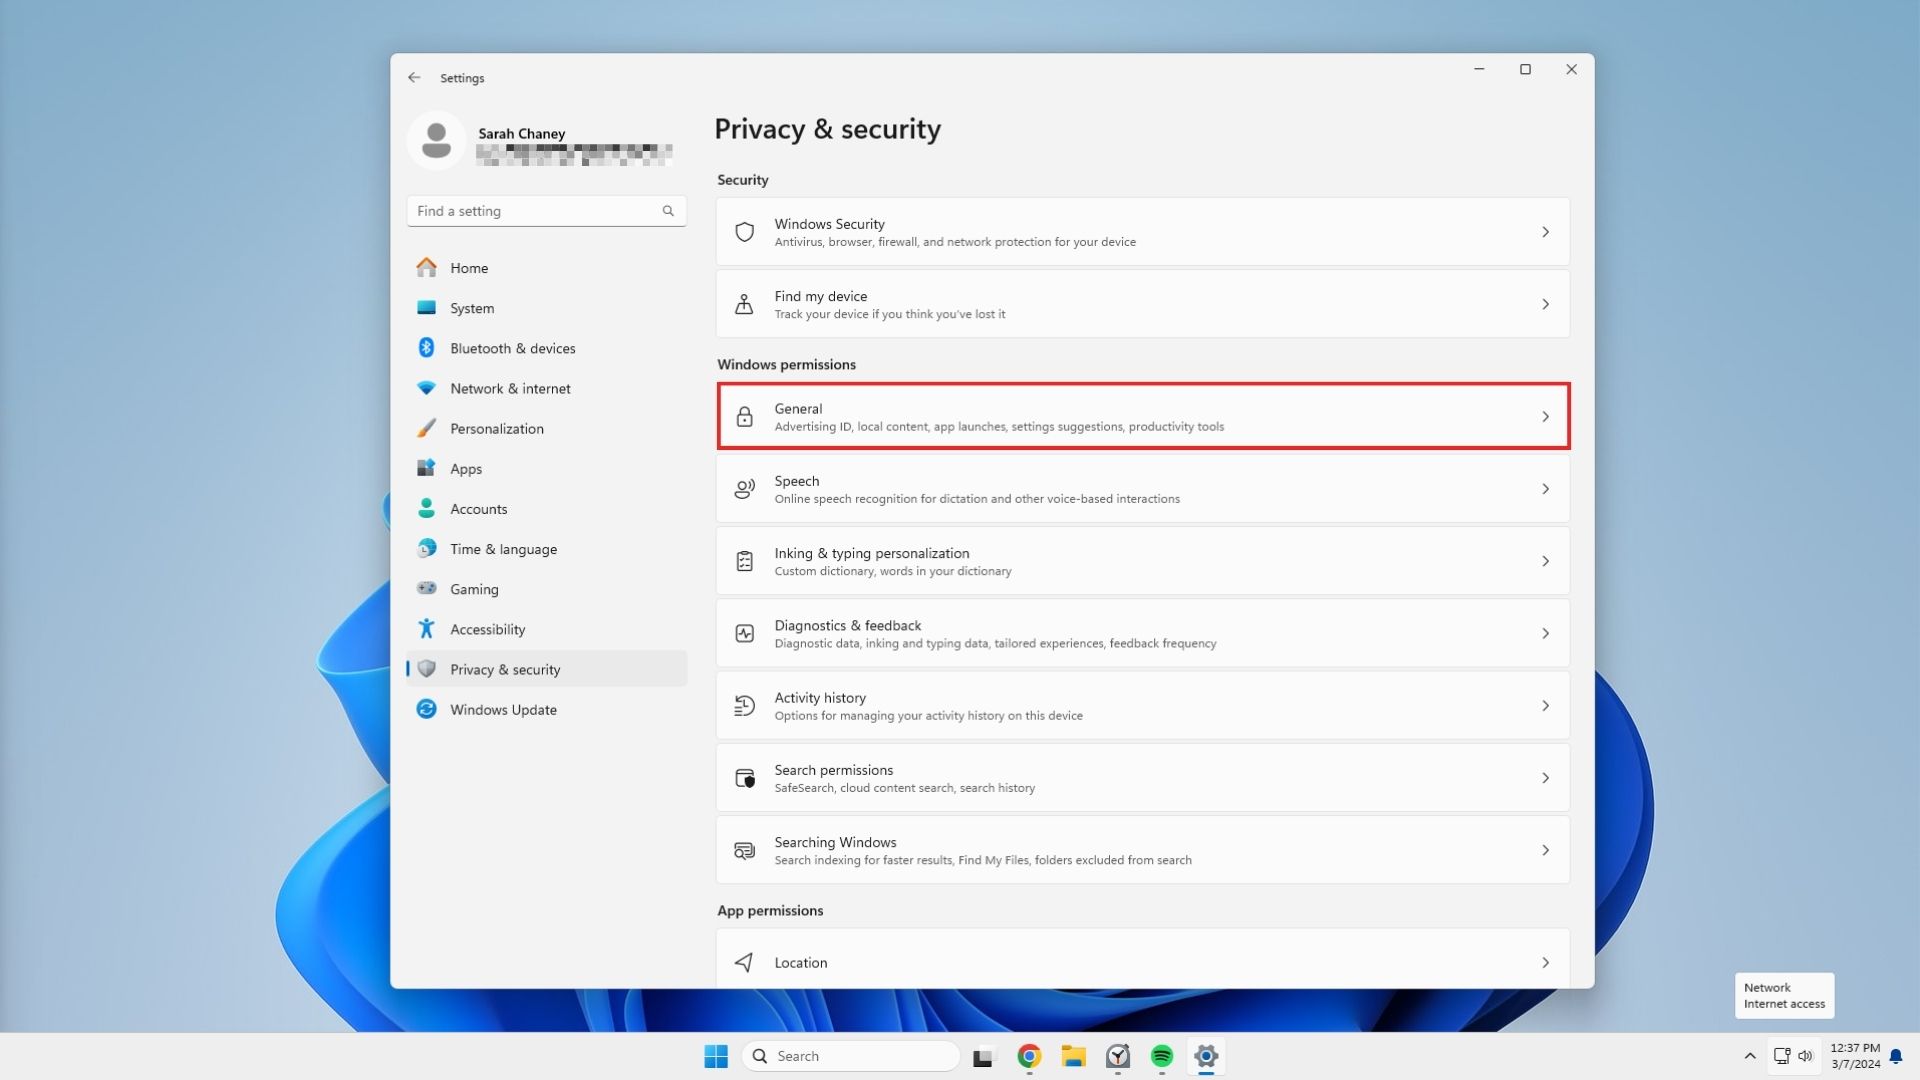The image size is (1920, 1080).
Task: Click the Accounts person icon
Action: 427,508
